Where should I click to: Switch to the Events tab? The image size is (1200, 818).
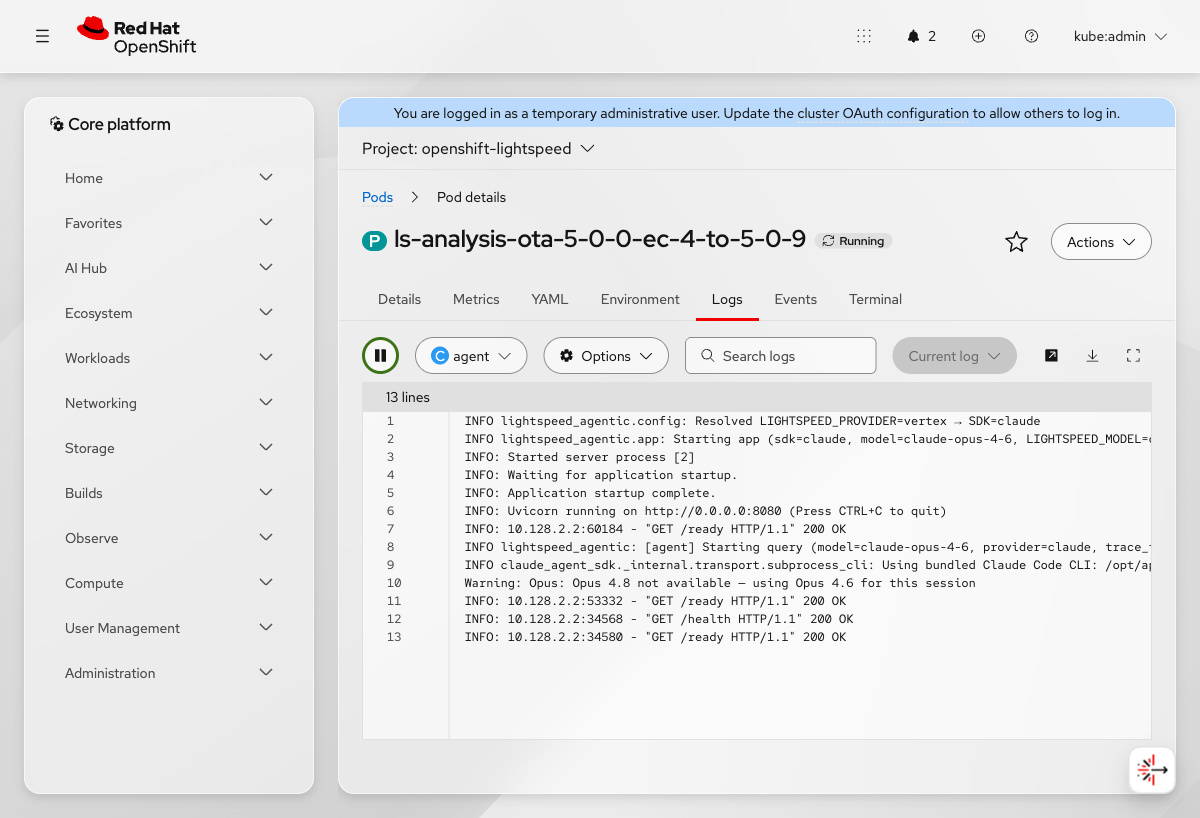796,299
